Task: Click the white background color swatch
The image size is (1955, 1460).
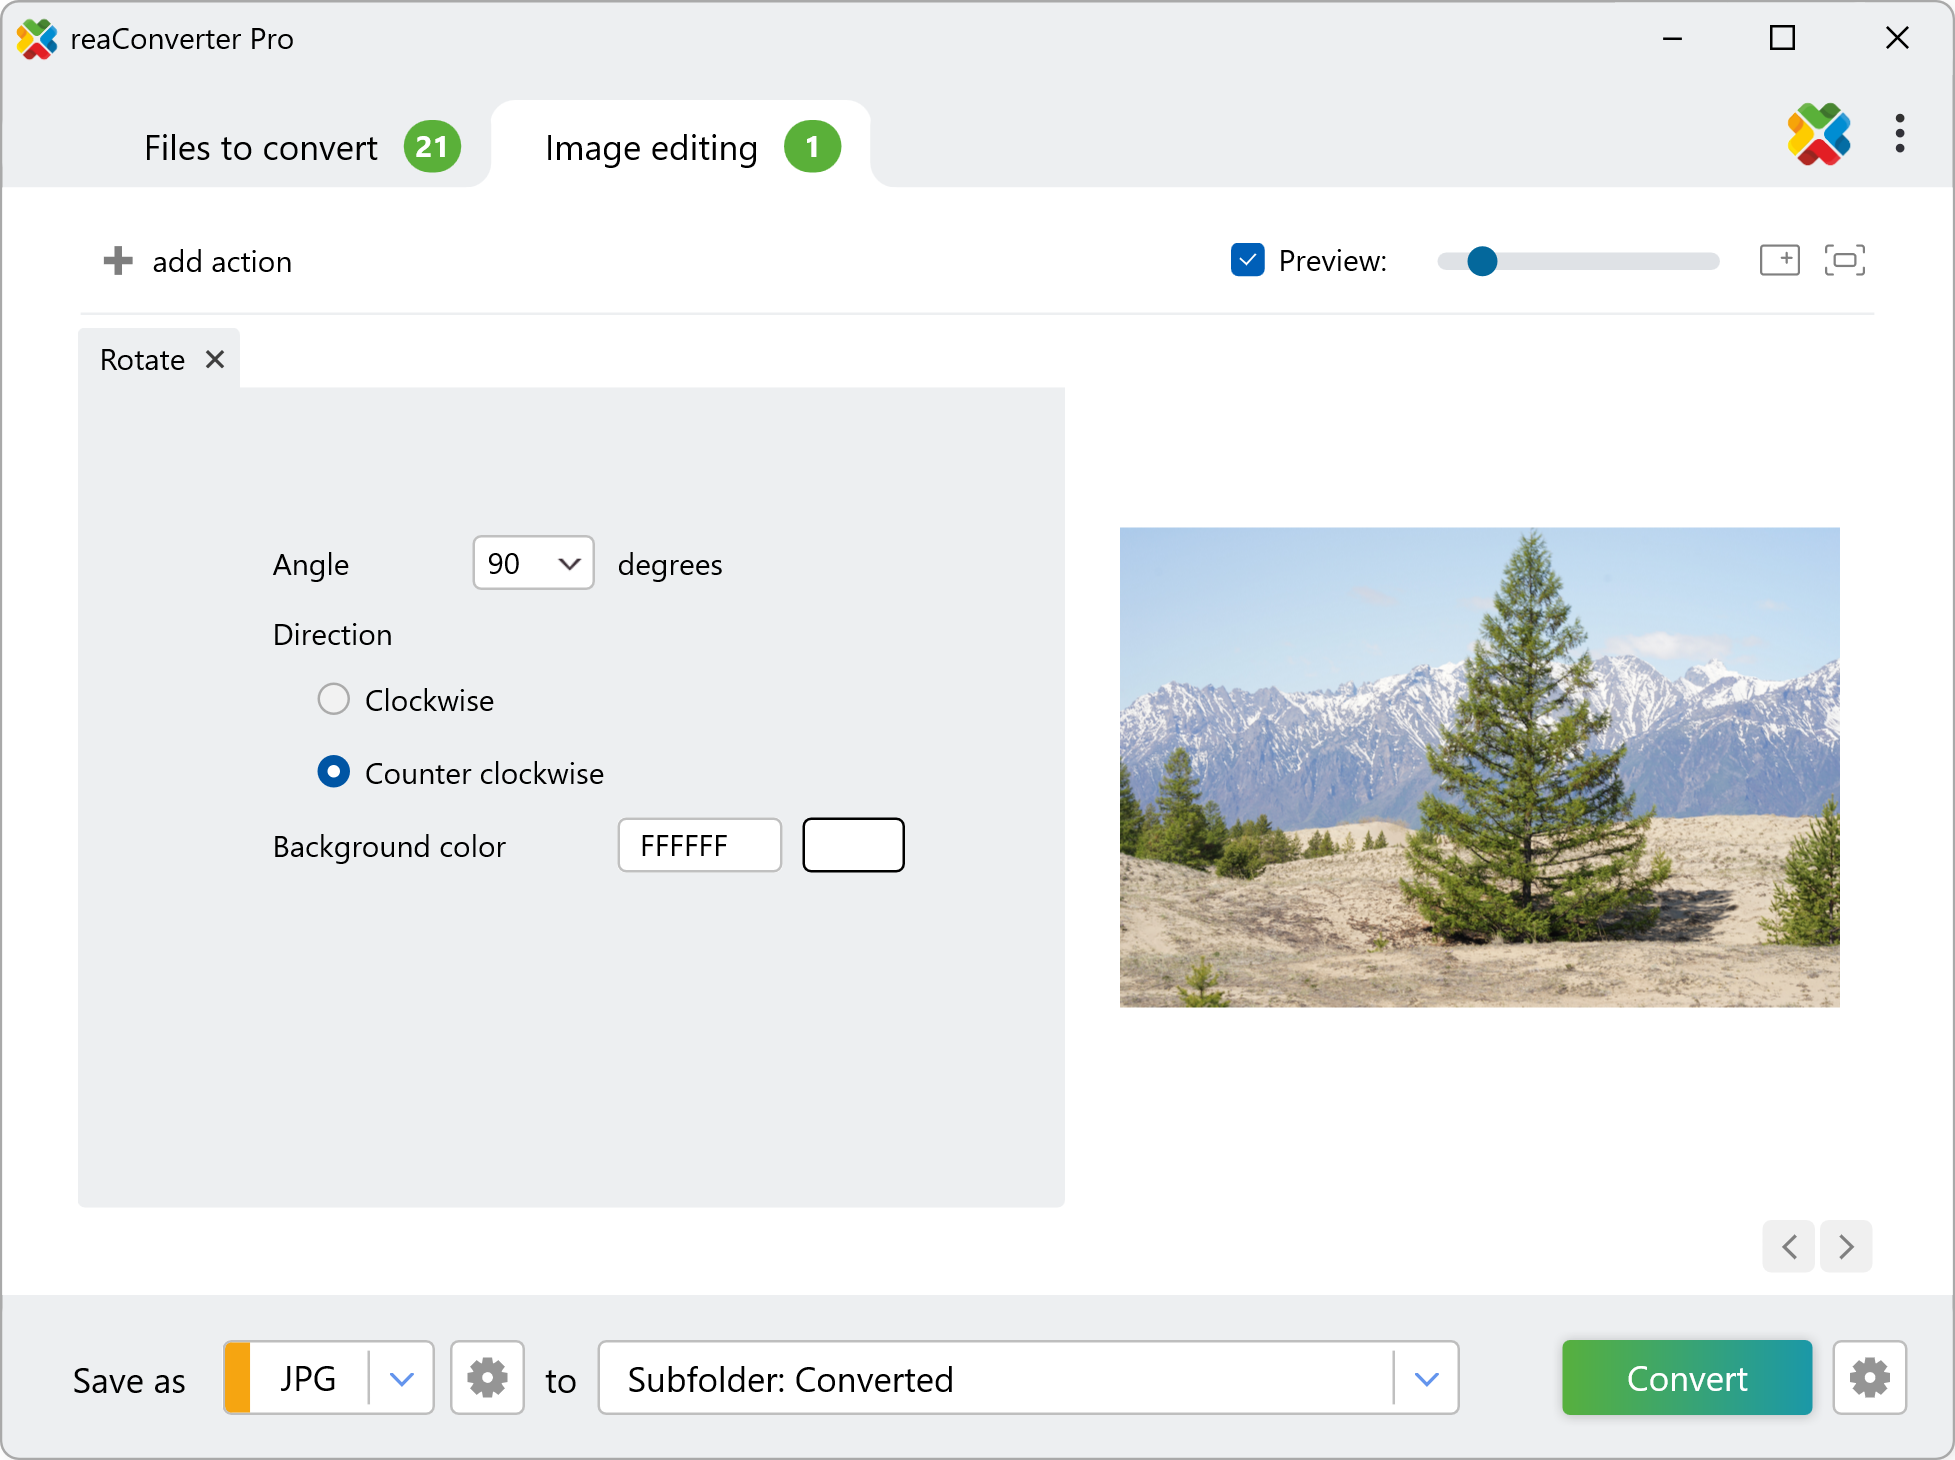Action: (x=853, y=845)
